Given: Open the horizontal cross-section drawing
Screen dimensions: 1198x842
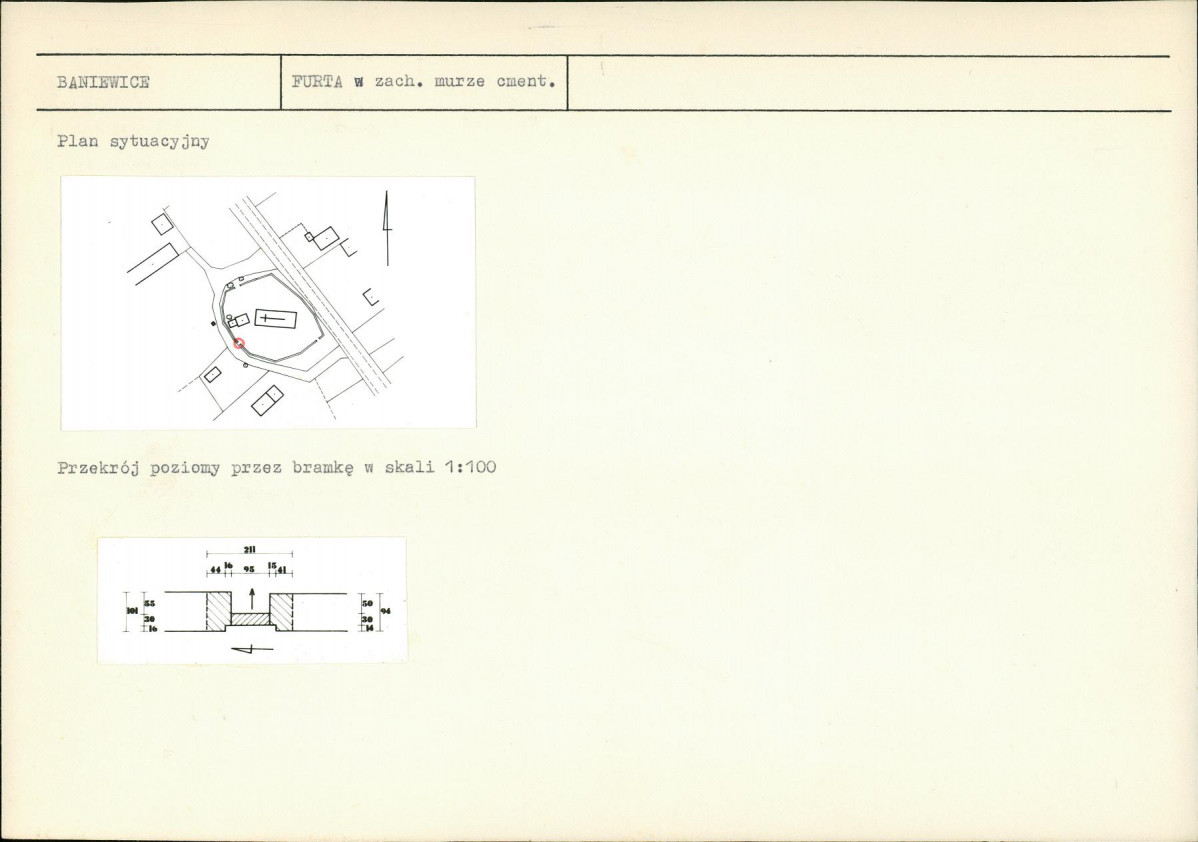Looking at the screenshot, I should click(252, 601).
